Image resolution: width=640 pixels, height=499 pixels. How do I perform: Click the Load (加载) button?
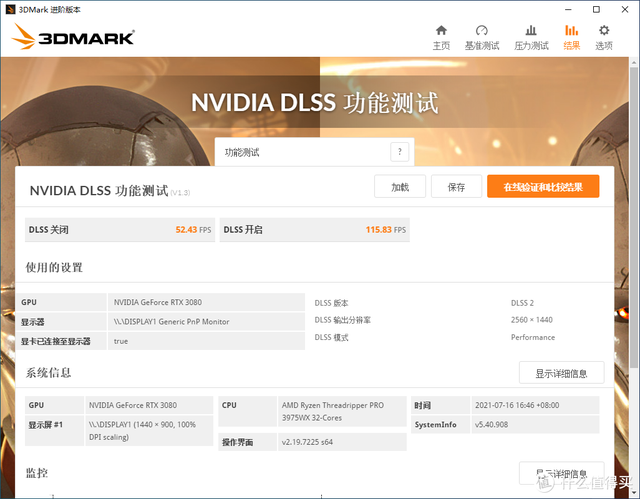400,186
